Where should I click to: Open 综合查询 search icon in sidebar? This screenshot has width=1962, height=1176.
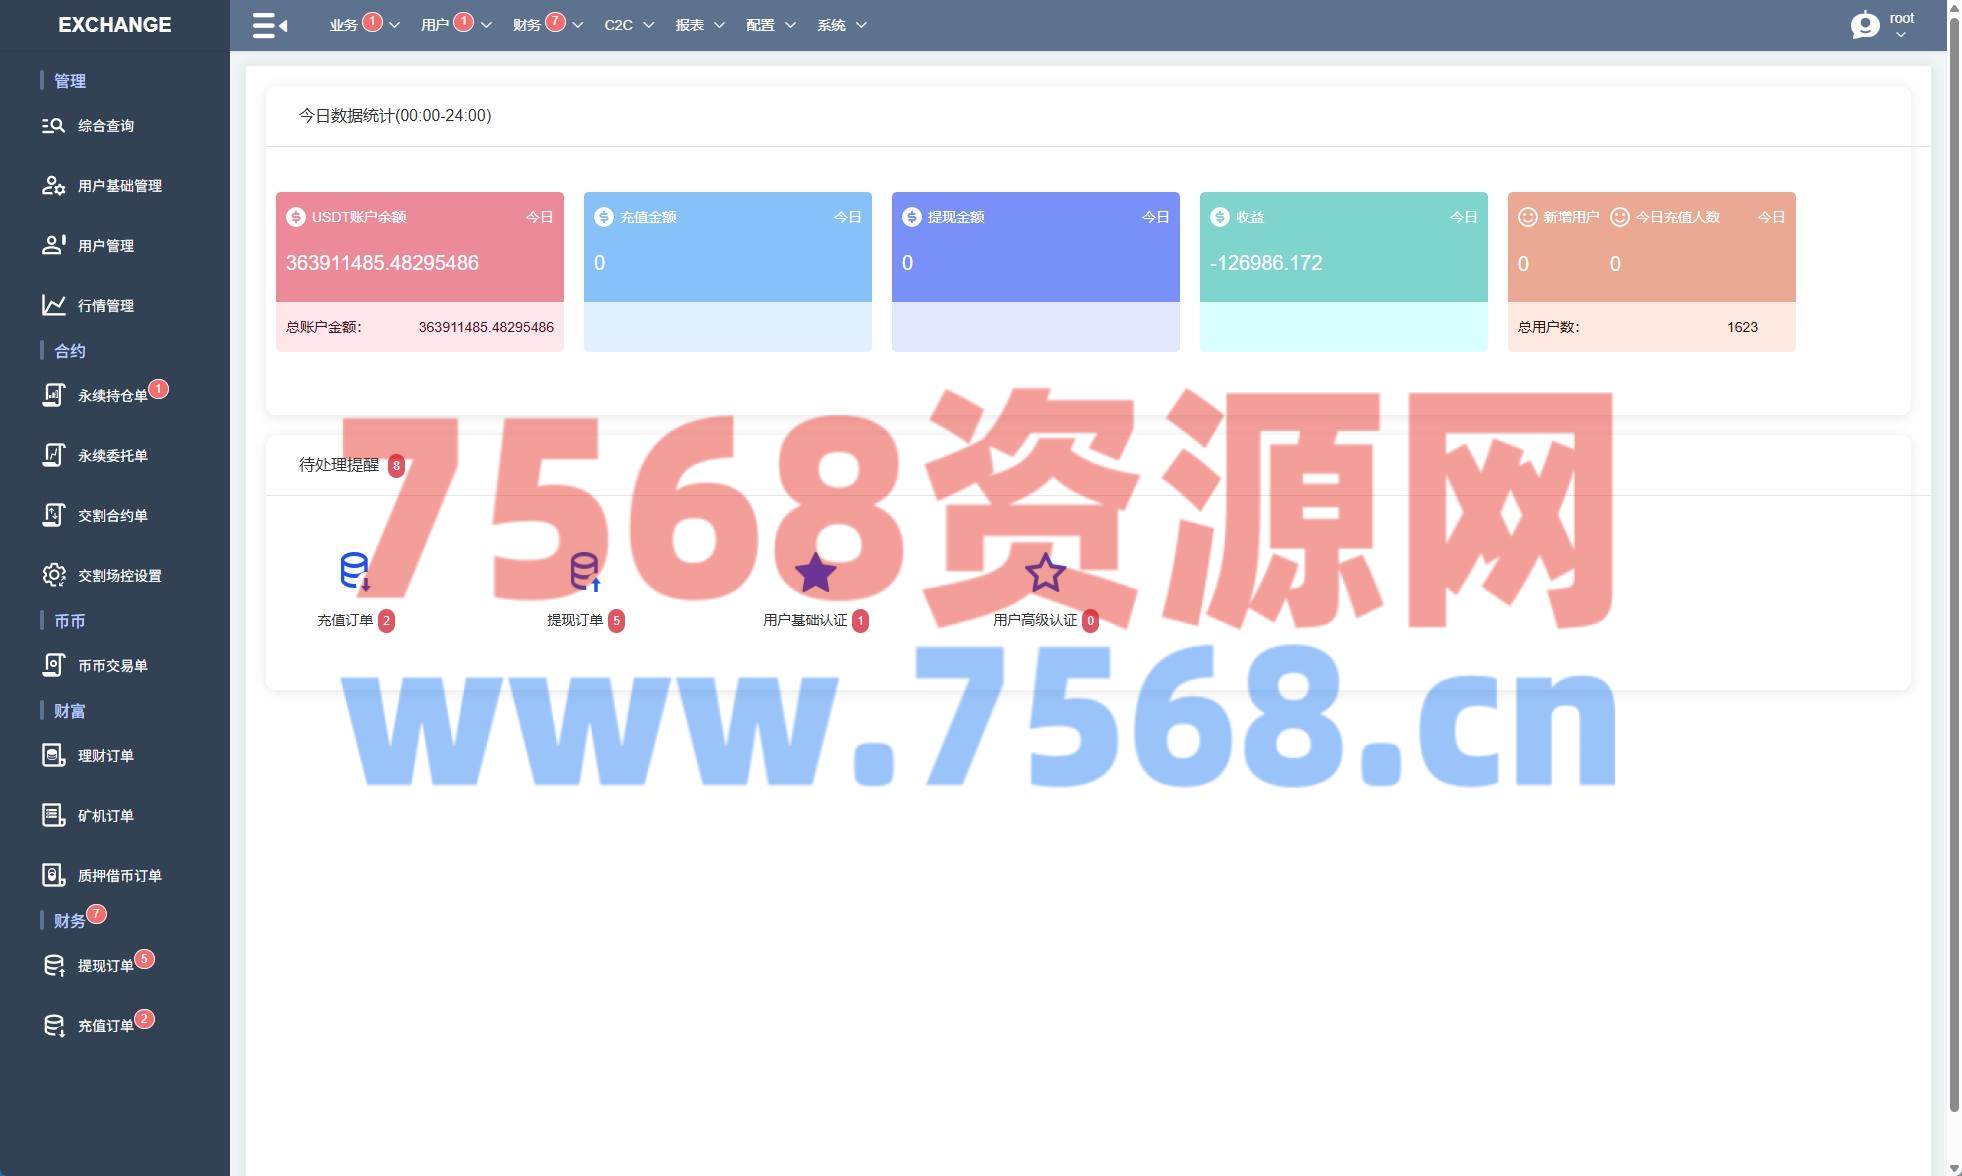tap(53, 126)
